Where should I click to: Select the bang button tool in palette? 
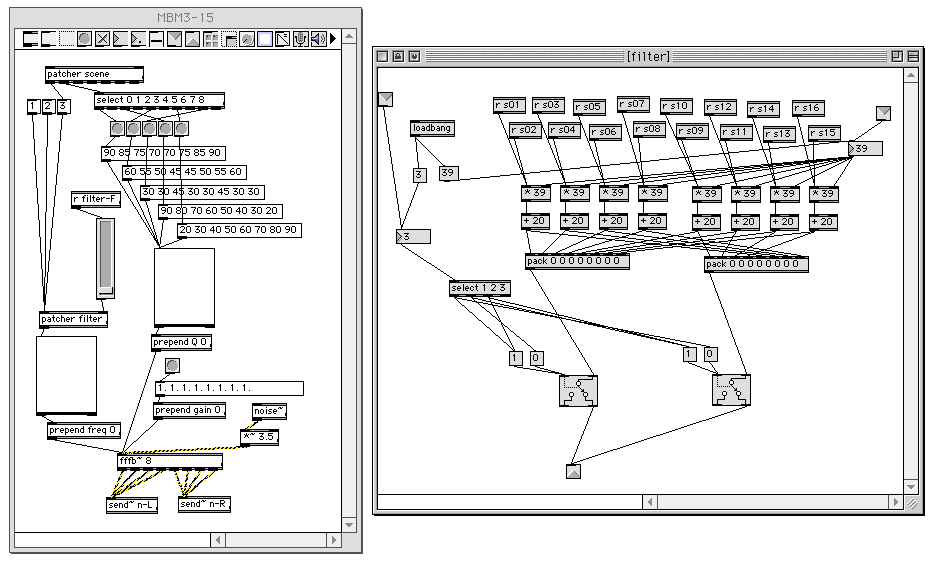pyautogui.click(x=85, y=39)
